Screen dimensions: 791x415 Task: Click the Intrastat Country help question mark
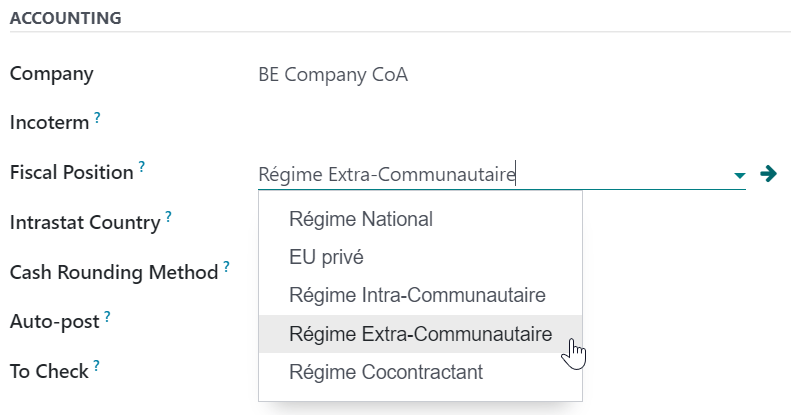168,216
